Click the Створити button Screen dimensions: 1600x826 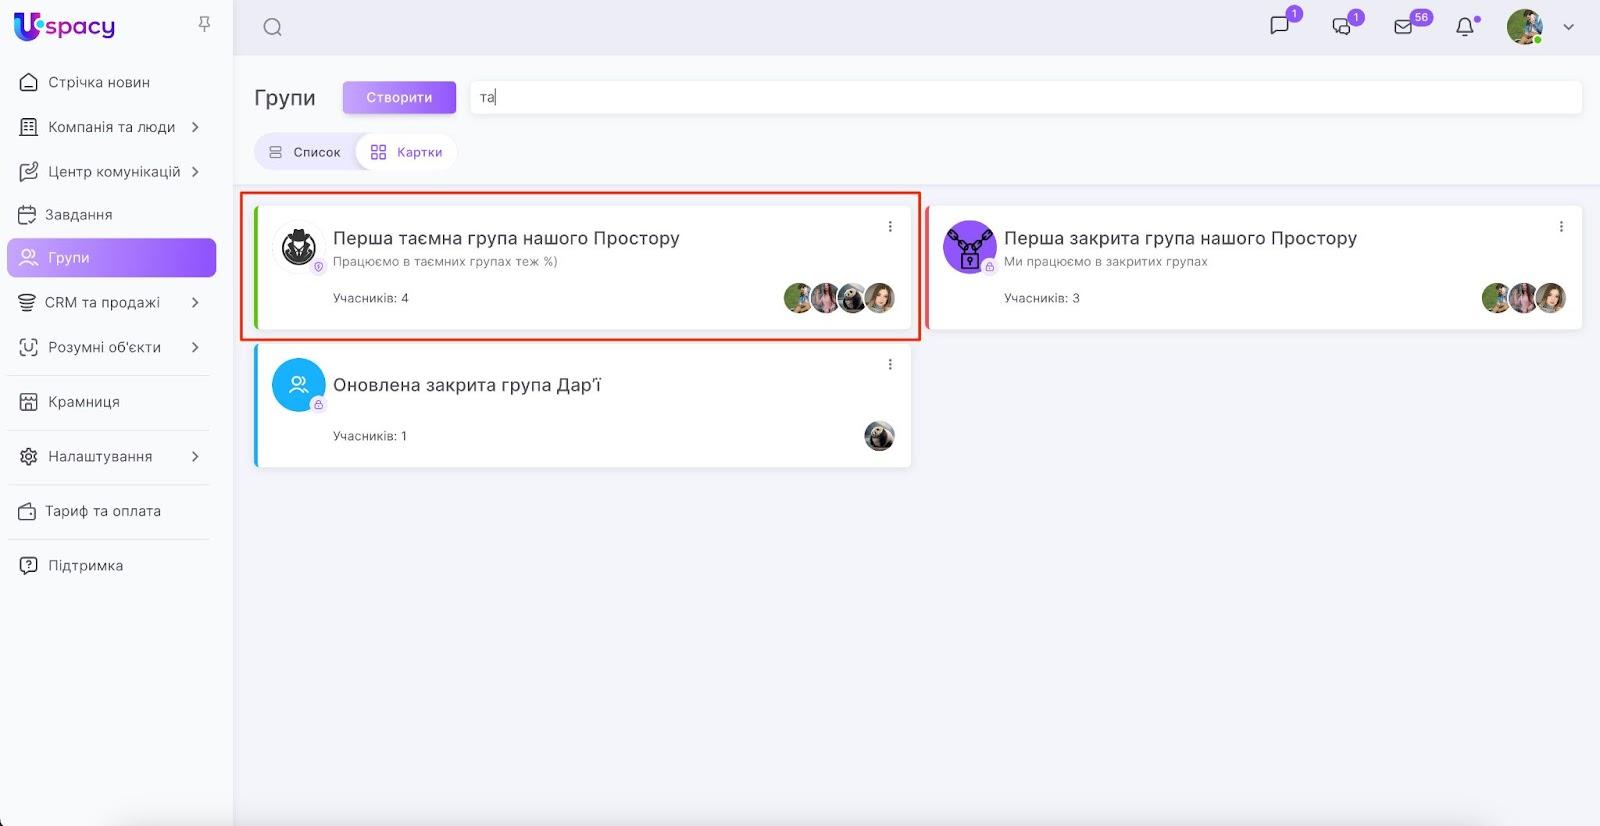point(399,97)
